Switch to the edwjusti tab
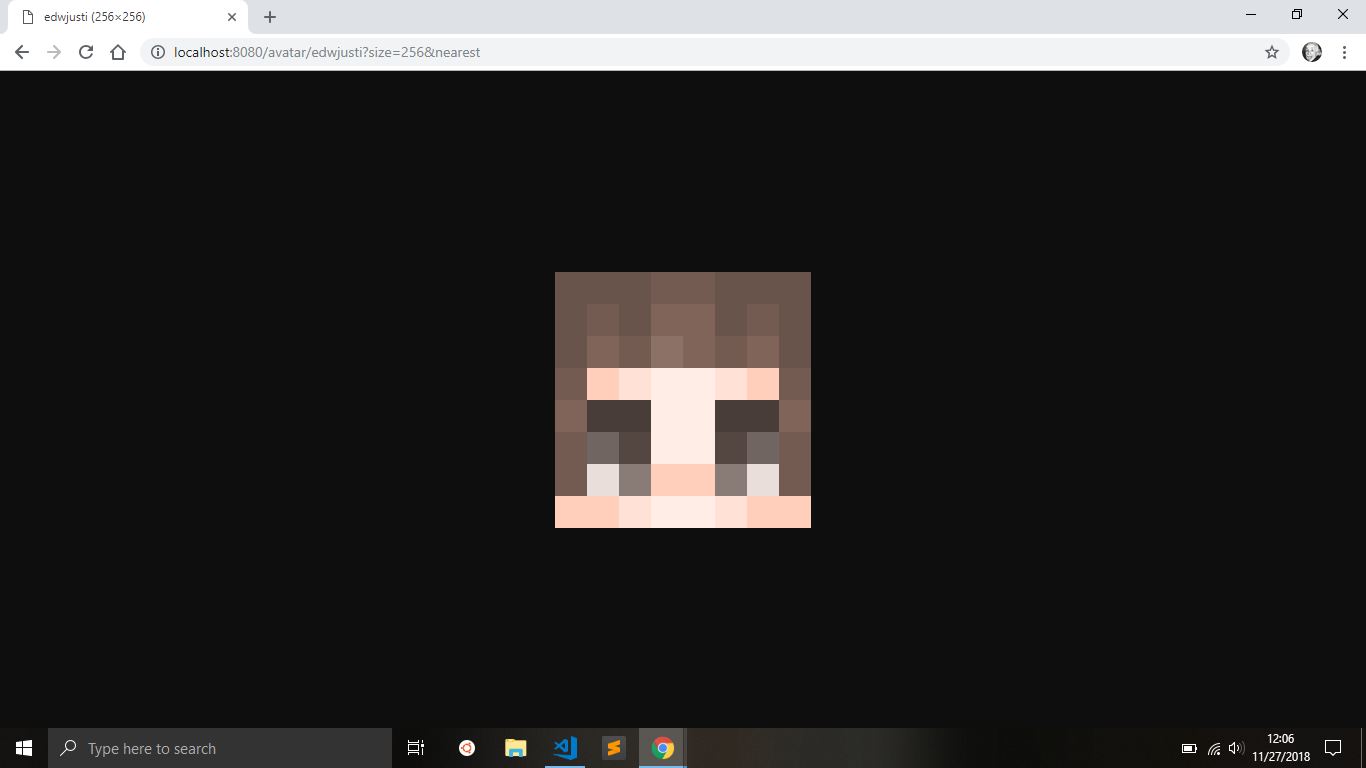The width and height of the screenshot is (1366, 768). pyautogui.click(x=120, y=16)
